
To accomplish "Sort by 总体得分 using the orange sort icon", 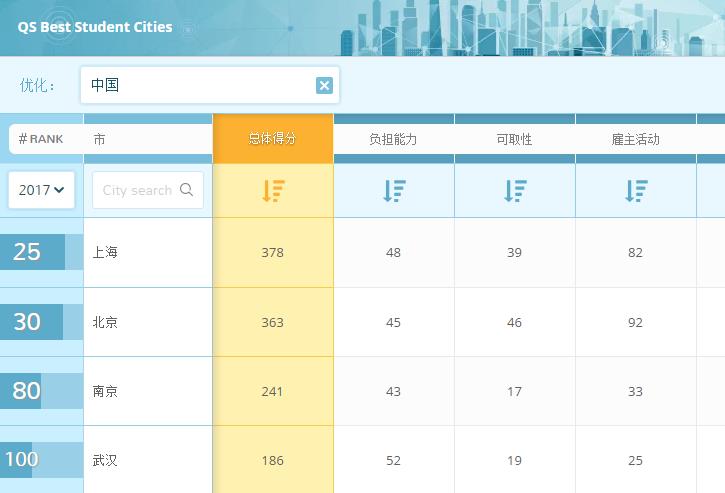I will pos(273,191).
